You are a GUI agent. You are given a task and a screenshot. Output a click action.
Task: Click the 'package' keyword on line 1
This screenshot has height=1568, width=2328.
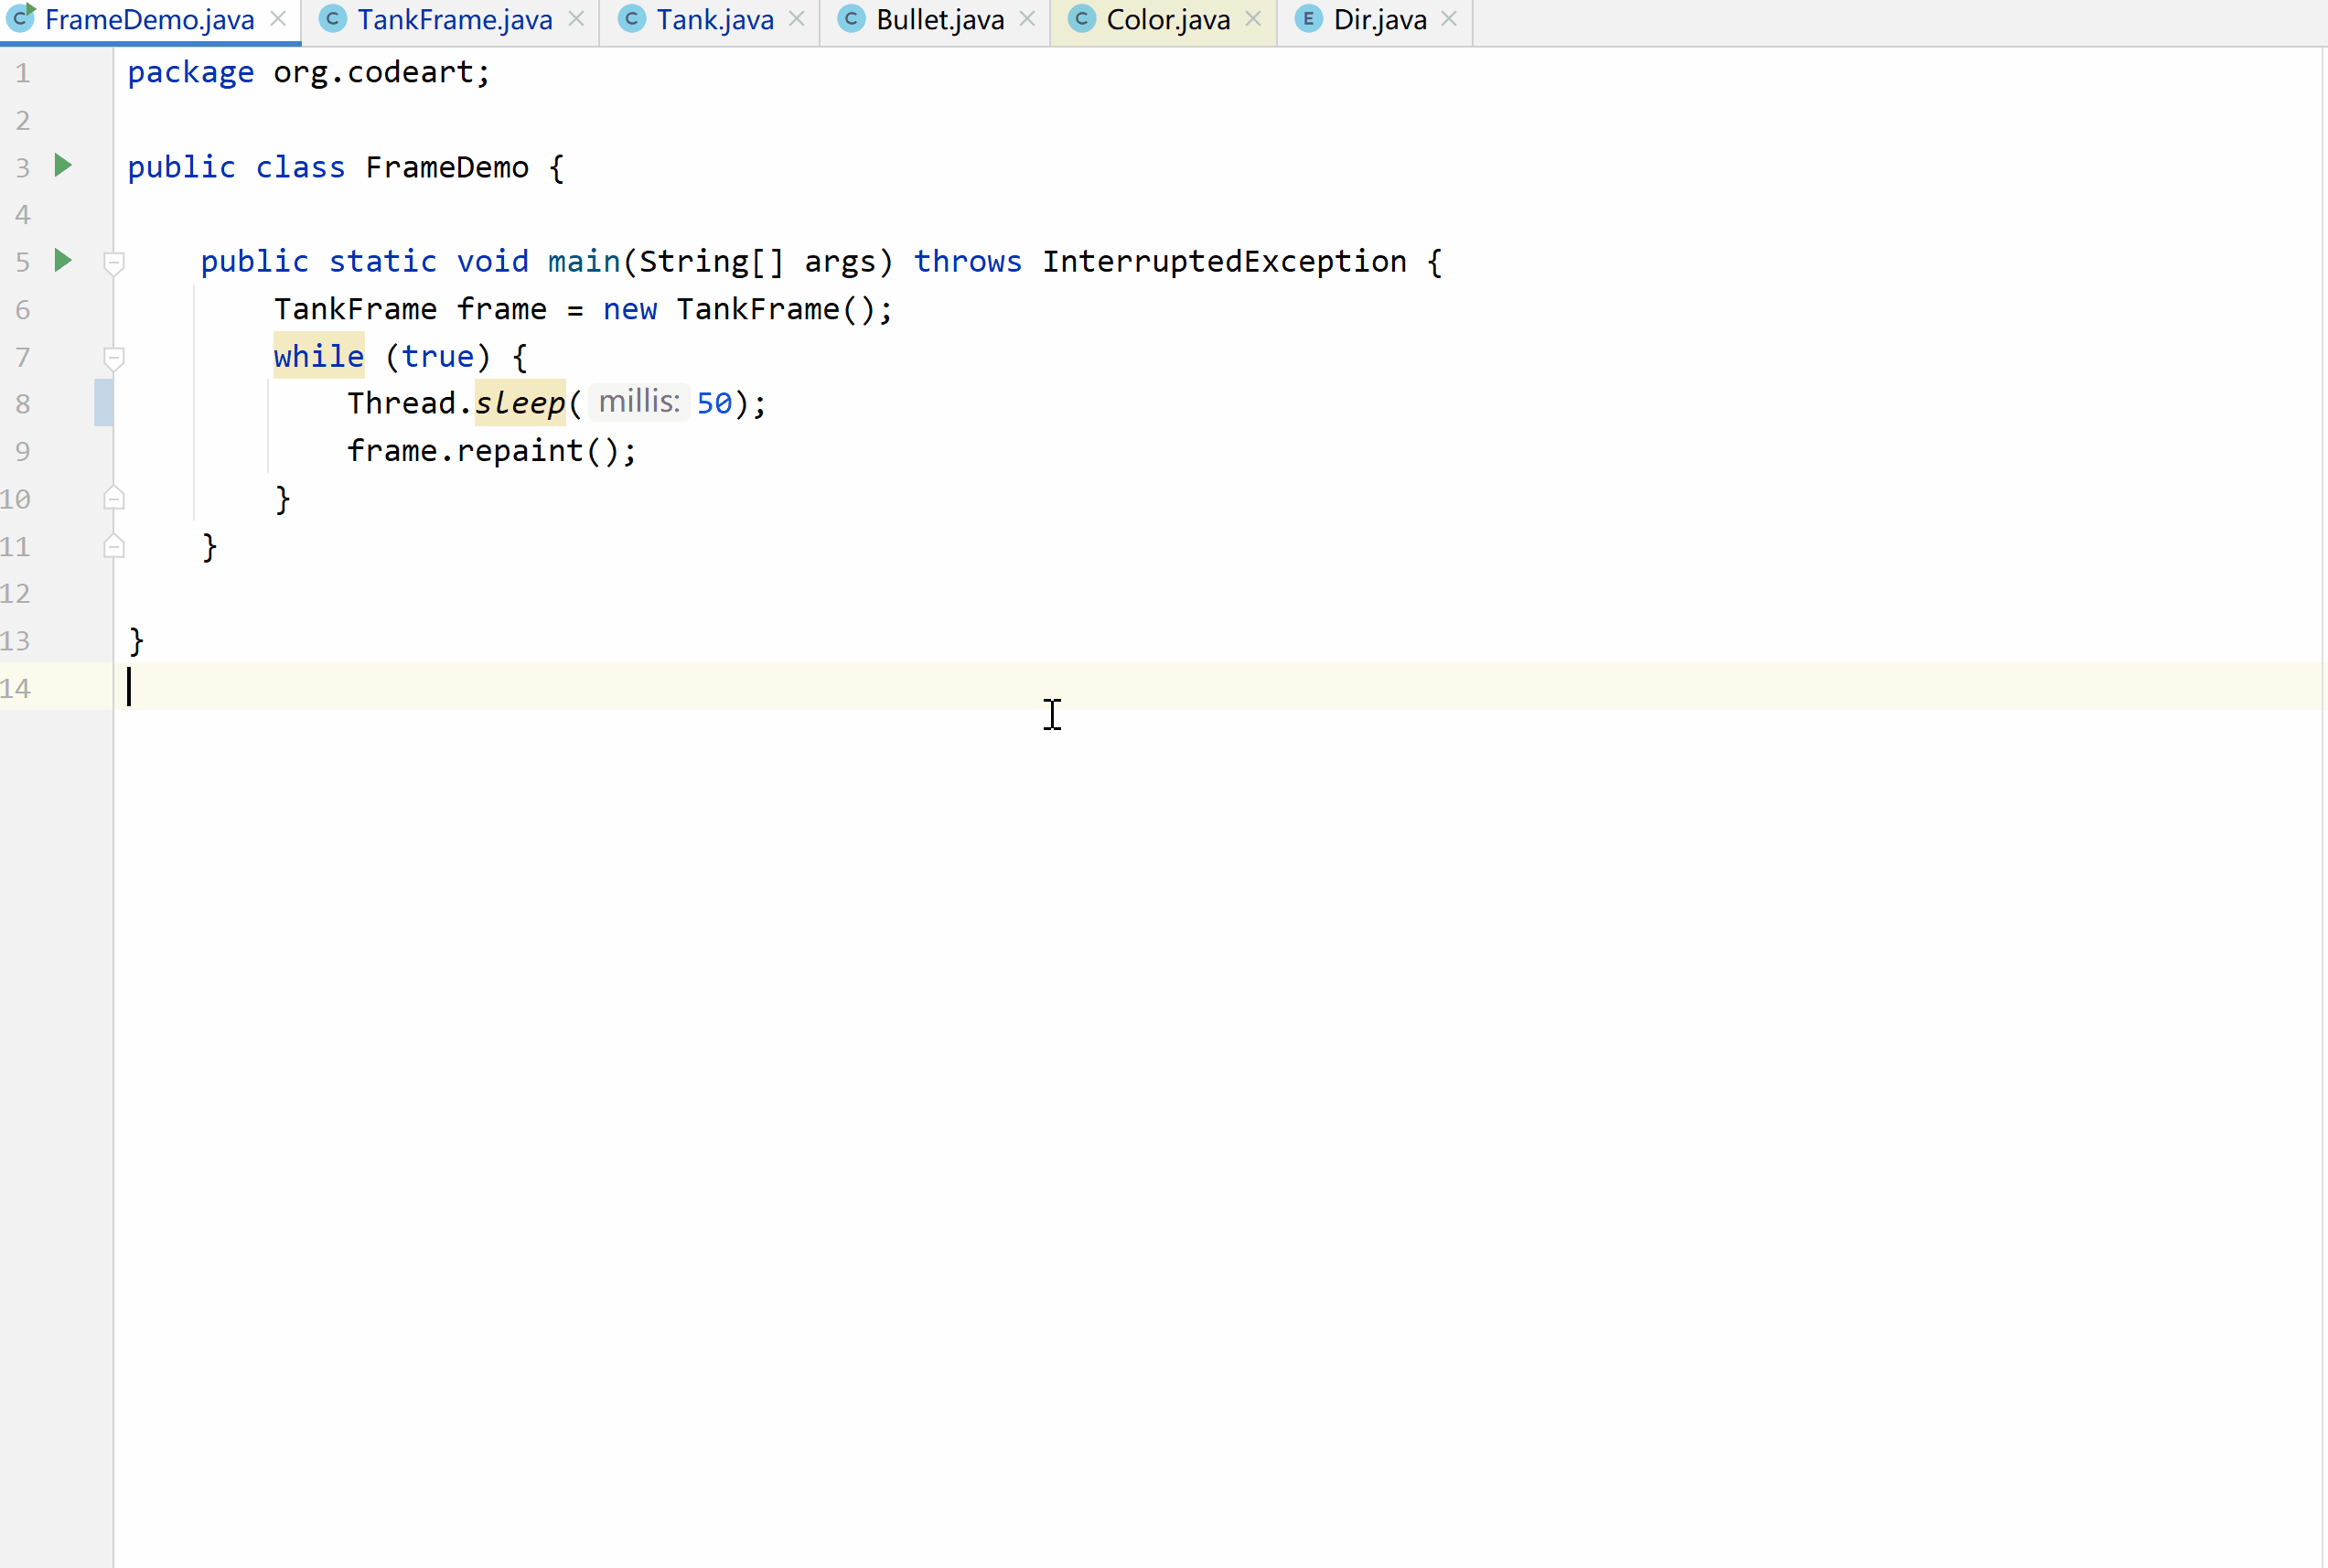(x=191, y=72)
